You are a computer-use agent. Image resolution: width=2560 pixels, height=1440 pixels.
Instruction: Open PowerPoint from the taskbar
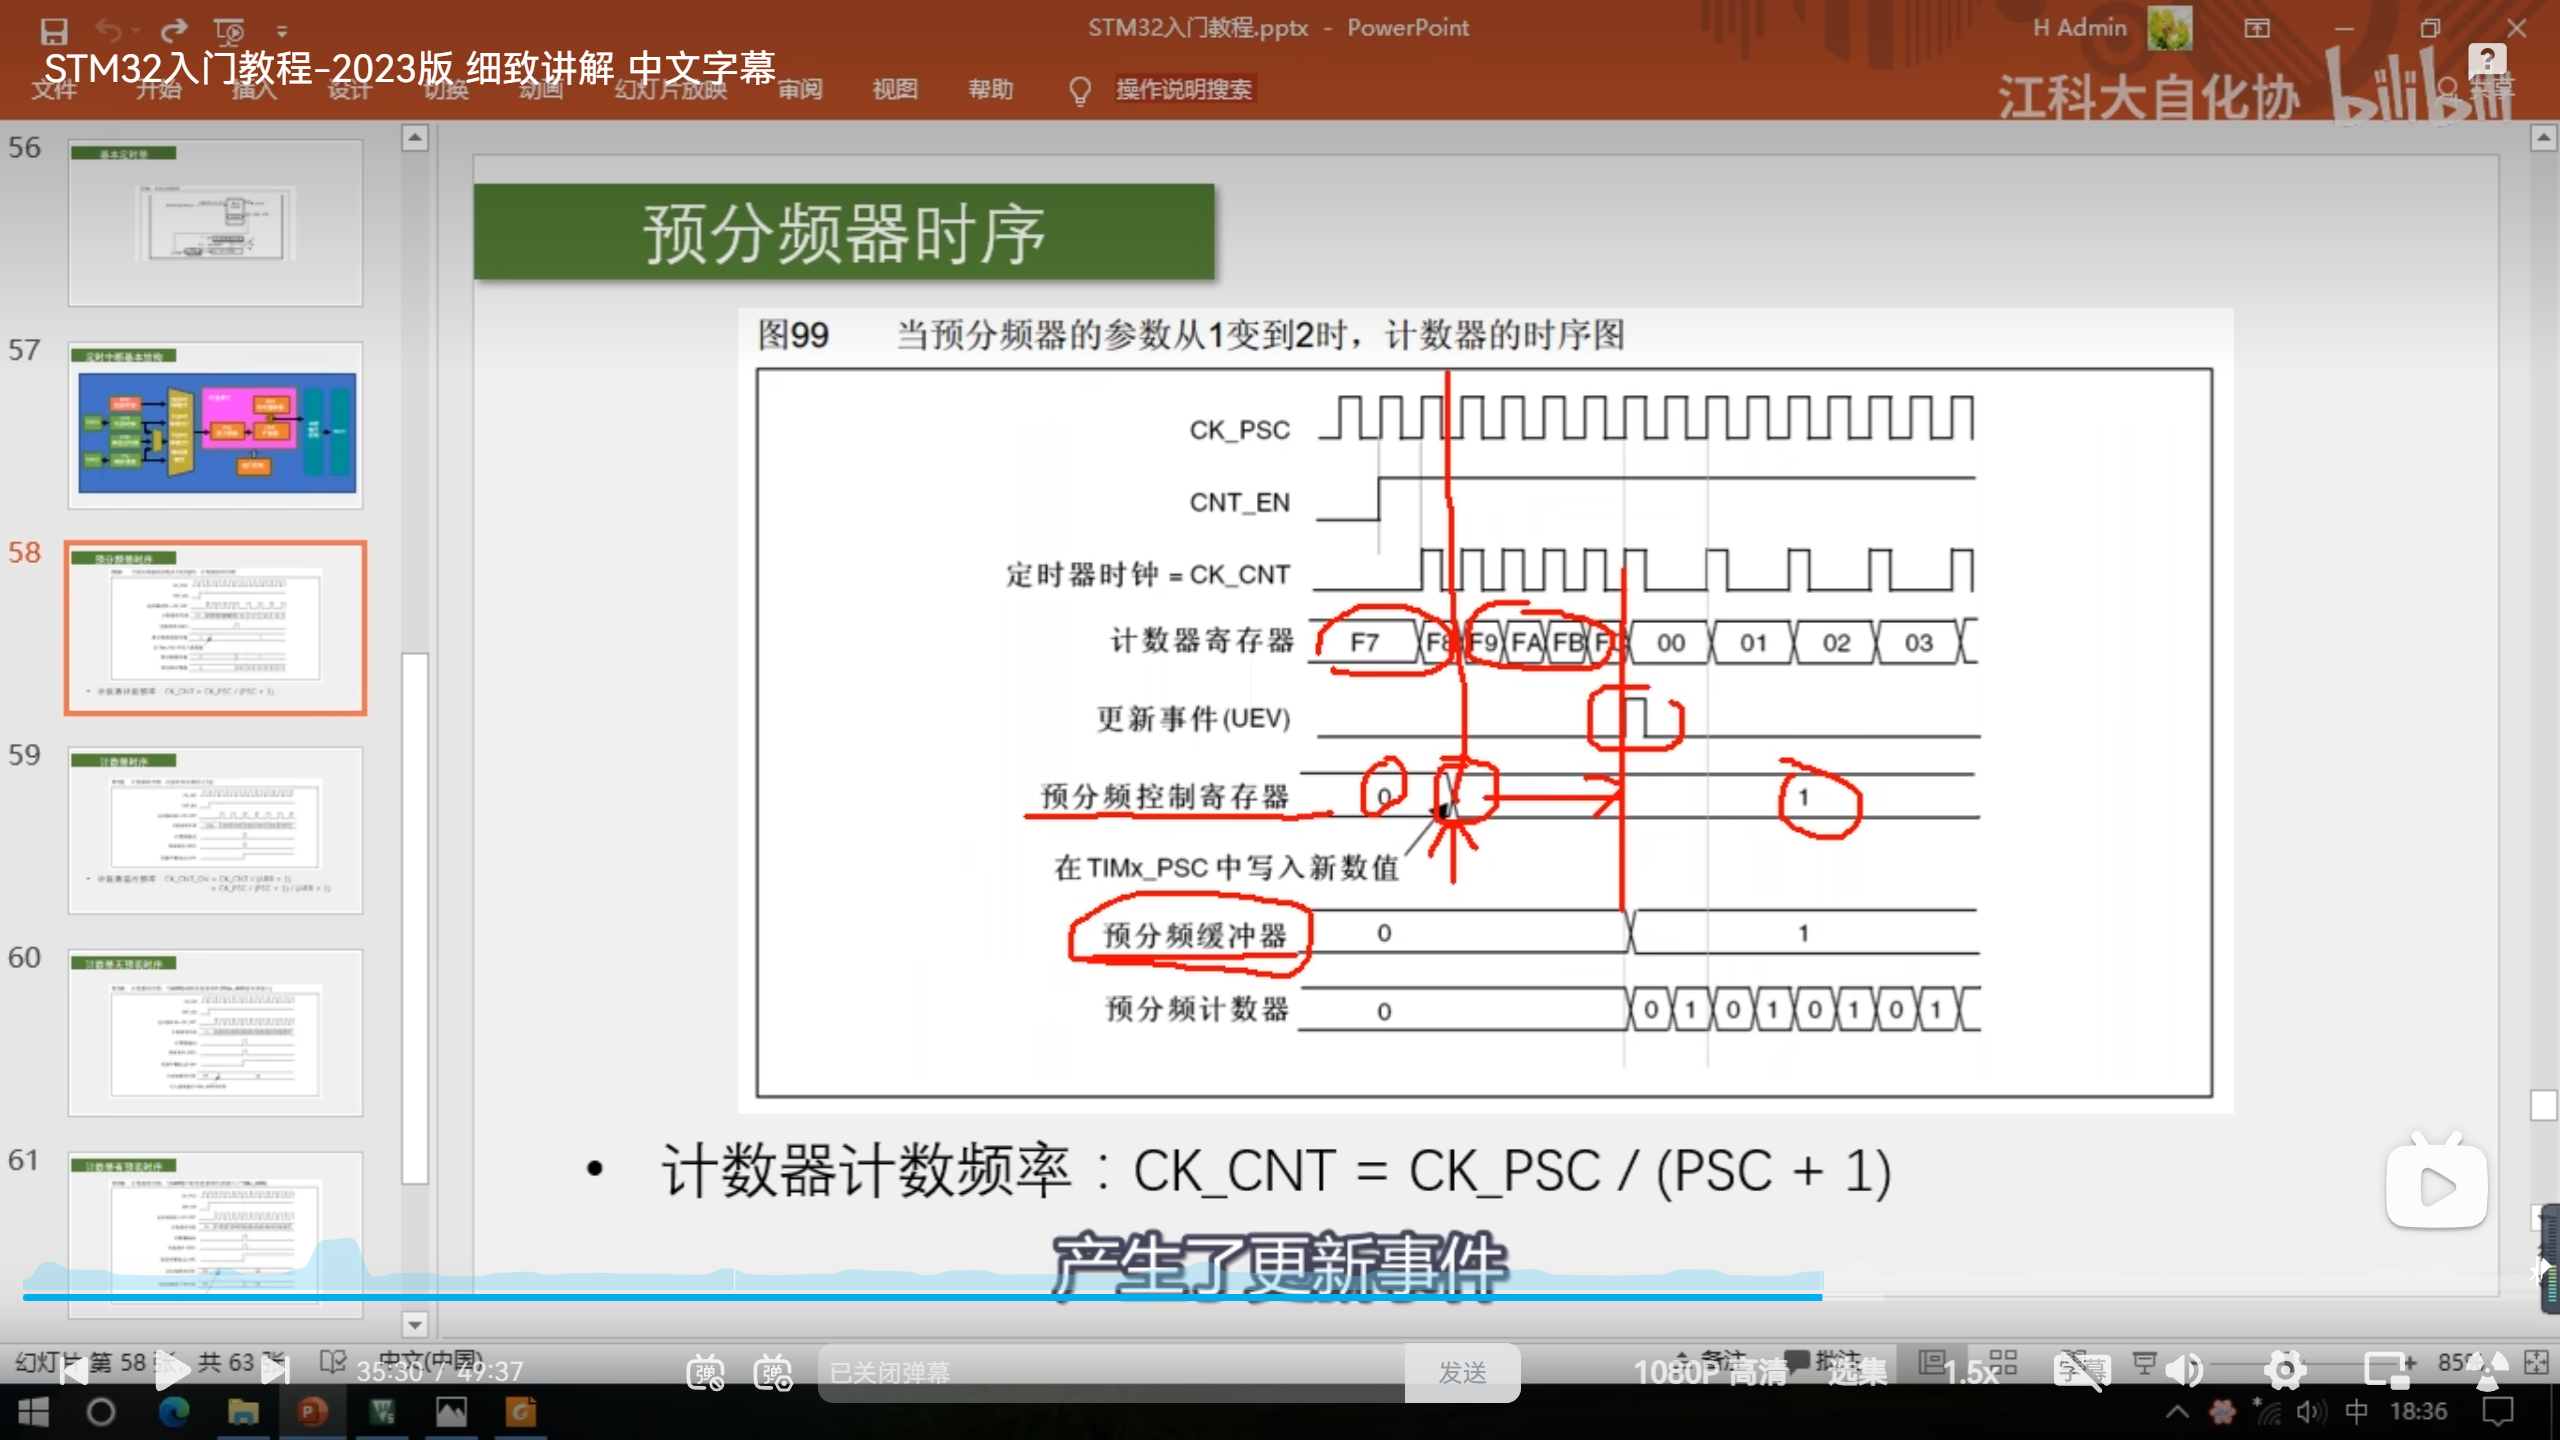click(312, 1412)
